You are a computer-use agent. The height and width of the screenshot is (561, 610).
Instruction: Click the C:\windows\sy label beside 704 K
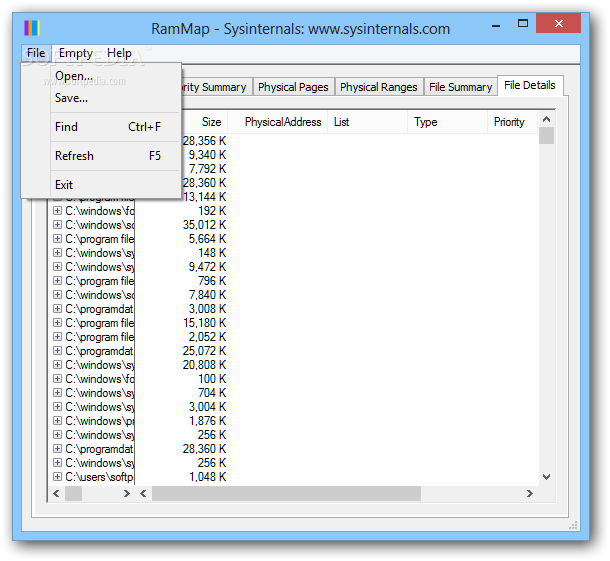(x=99, y=393)
